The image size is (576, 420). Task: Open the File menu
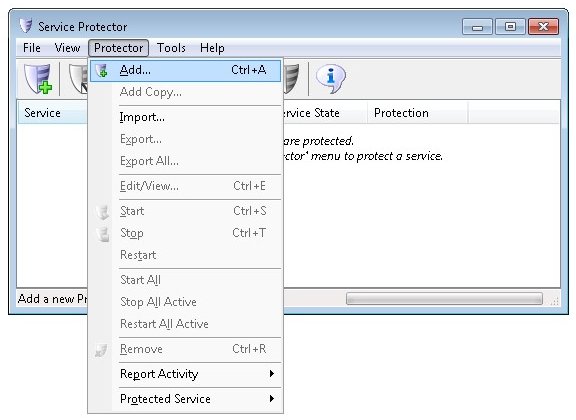[x=32, y=48]
